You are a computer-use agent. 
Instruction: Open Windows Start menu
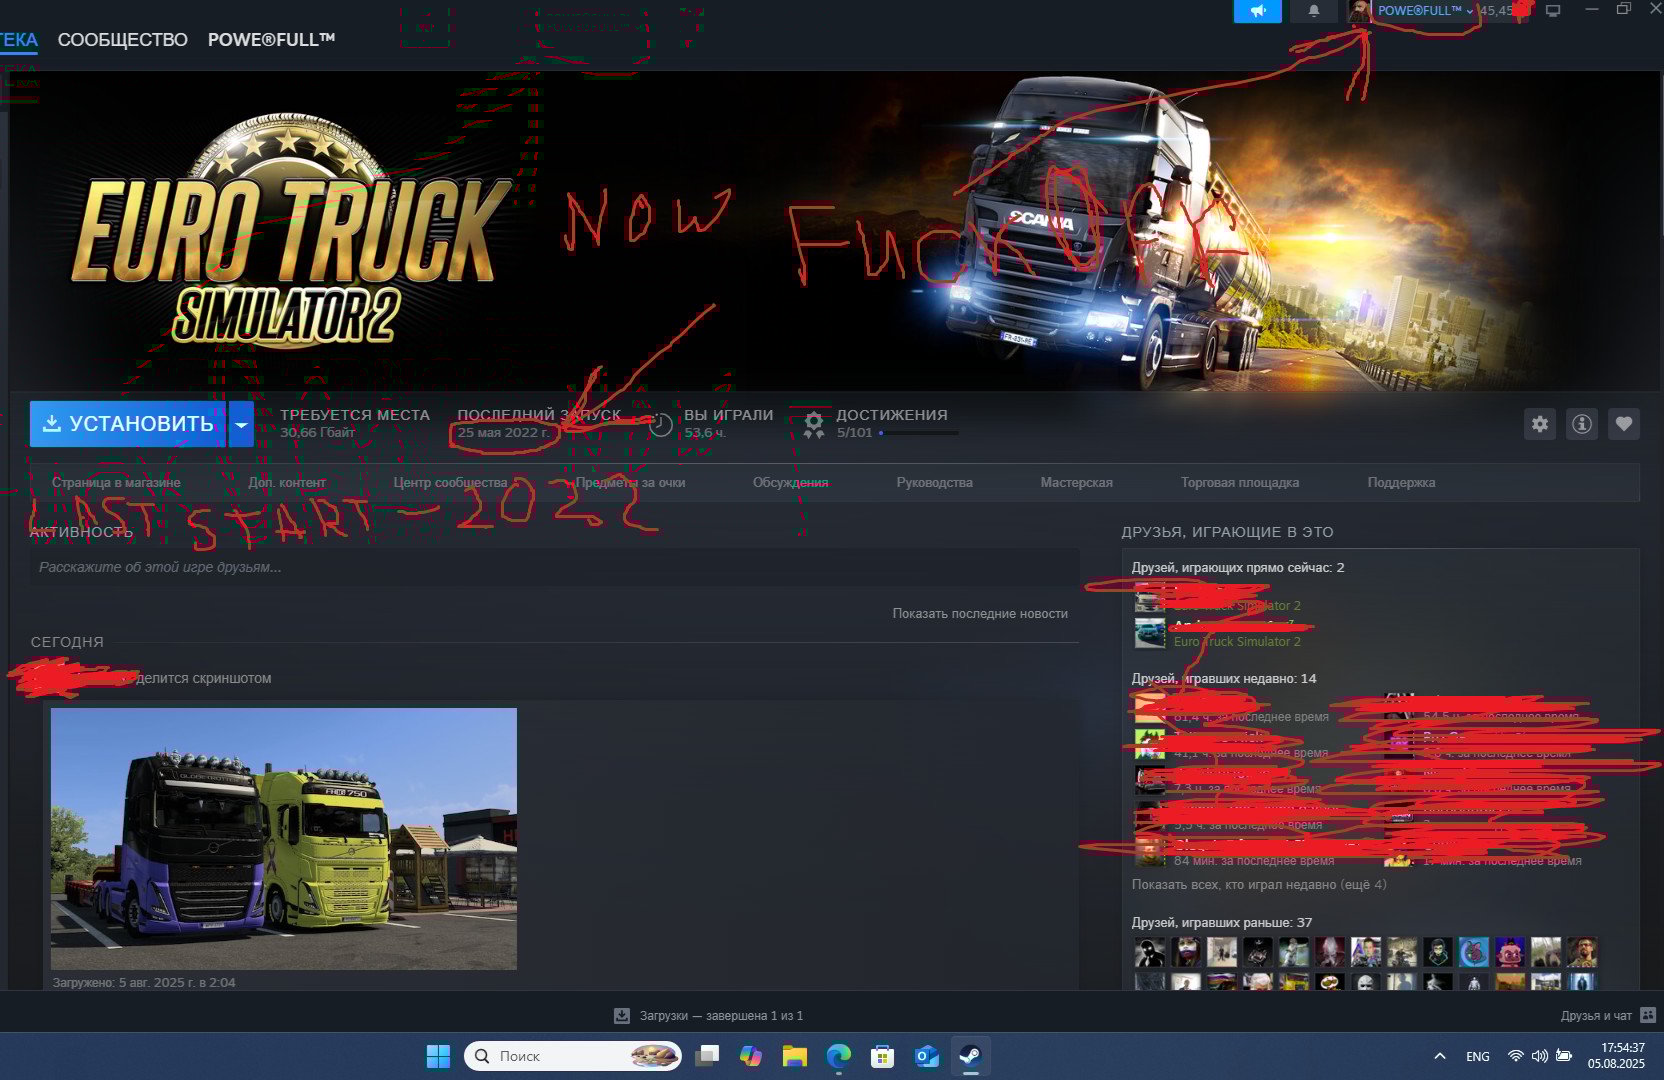pyautogui.click(x=438, y=1056)
